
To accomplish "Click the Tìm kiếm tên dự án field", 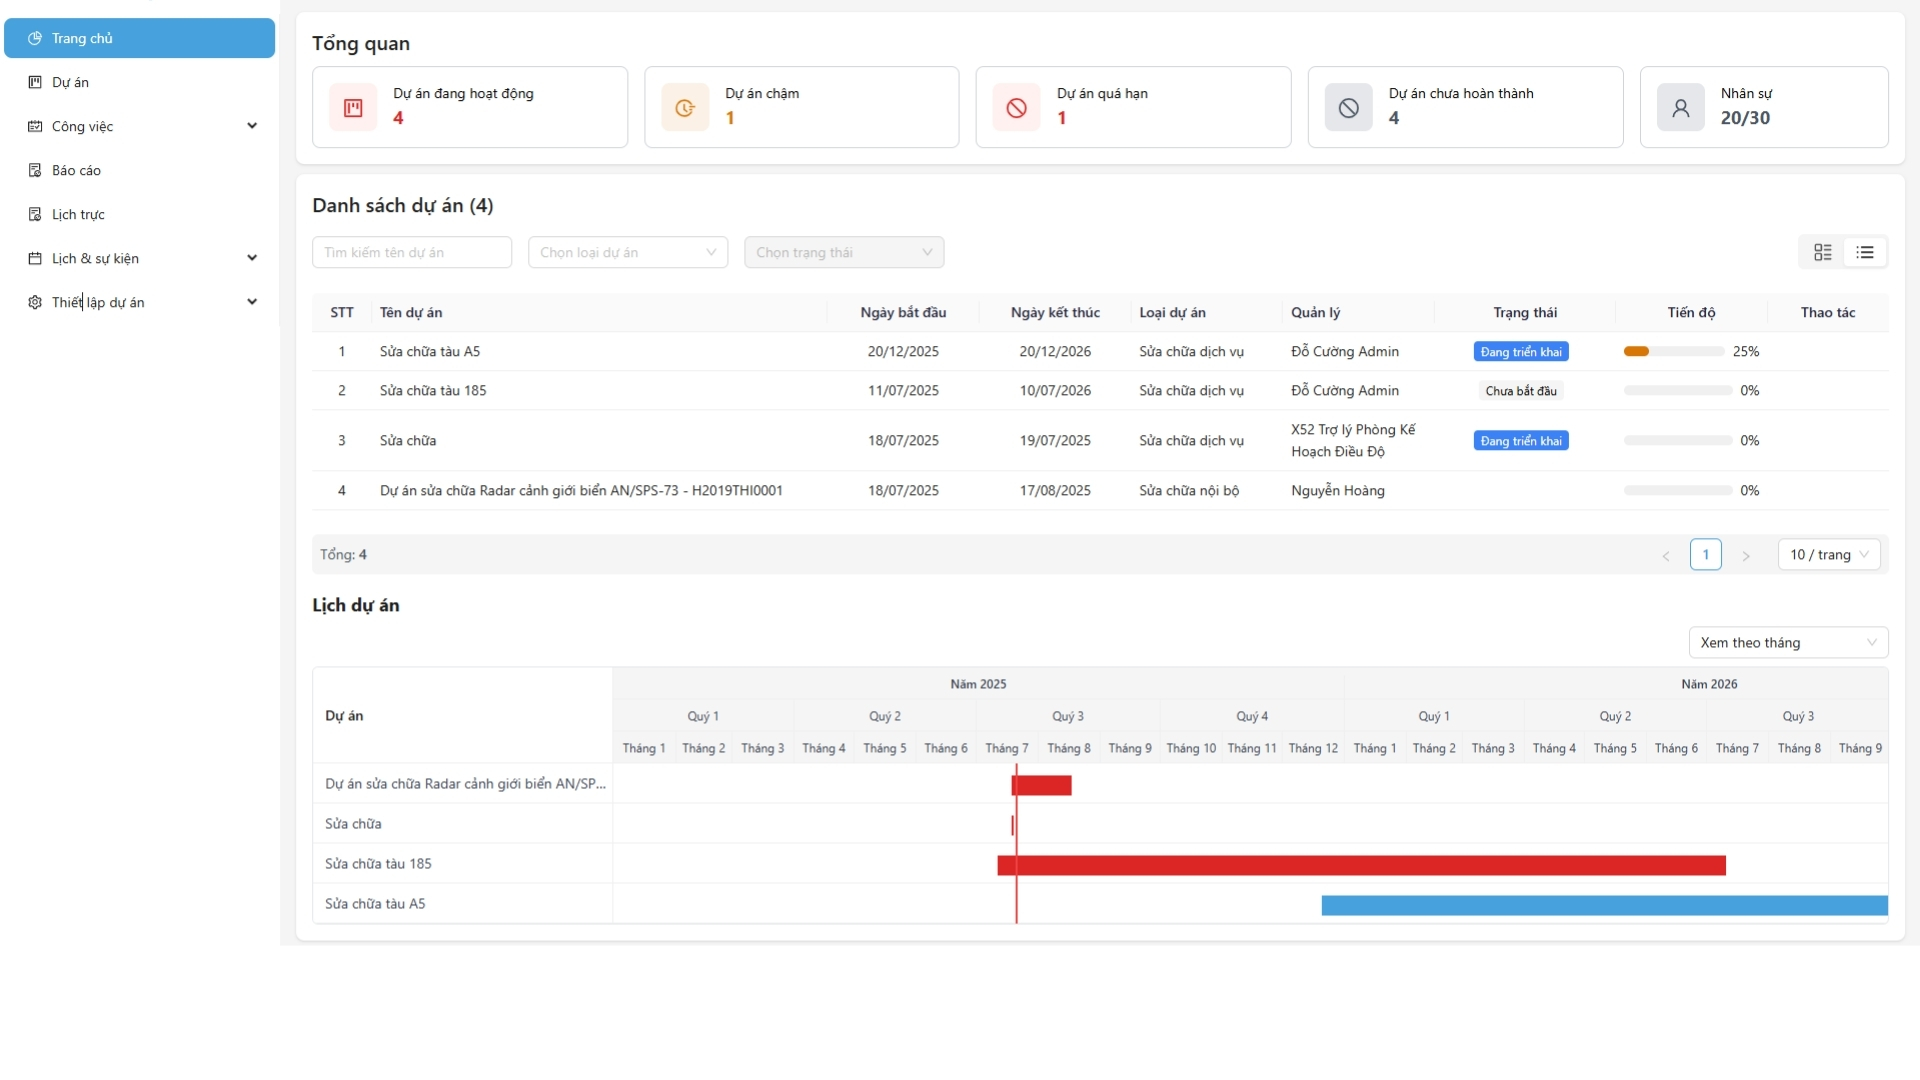I will click(411, 252).
